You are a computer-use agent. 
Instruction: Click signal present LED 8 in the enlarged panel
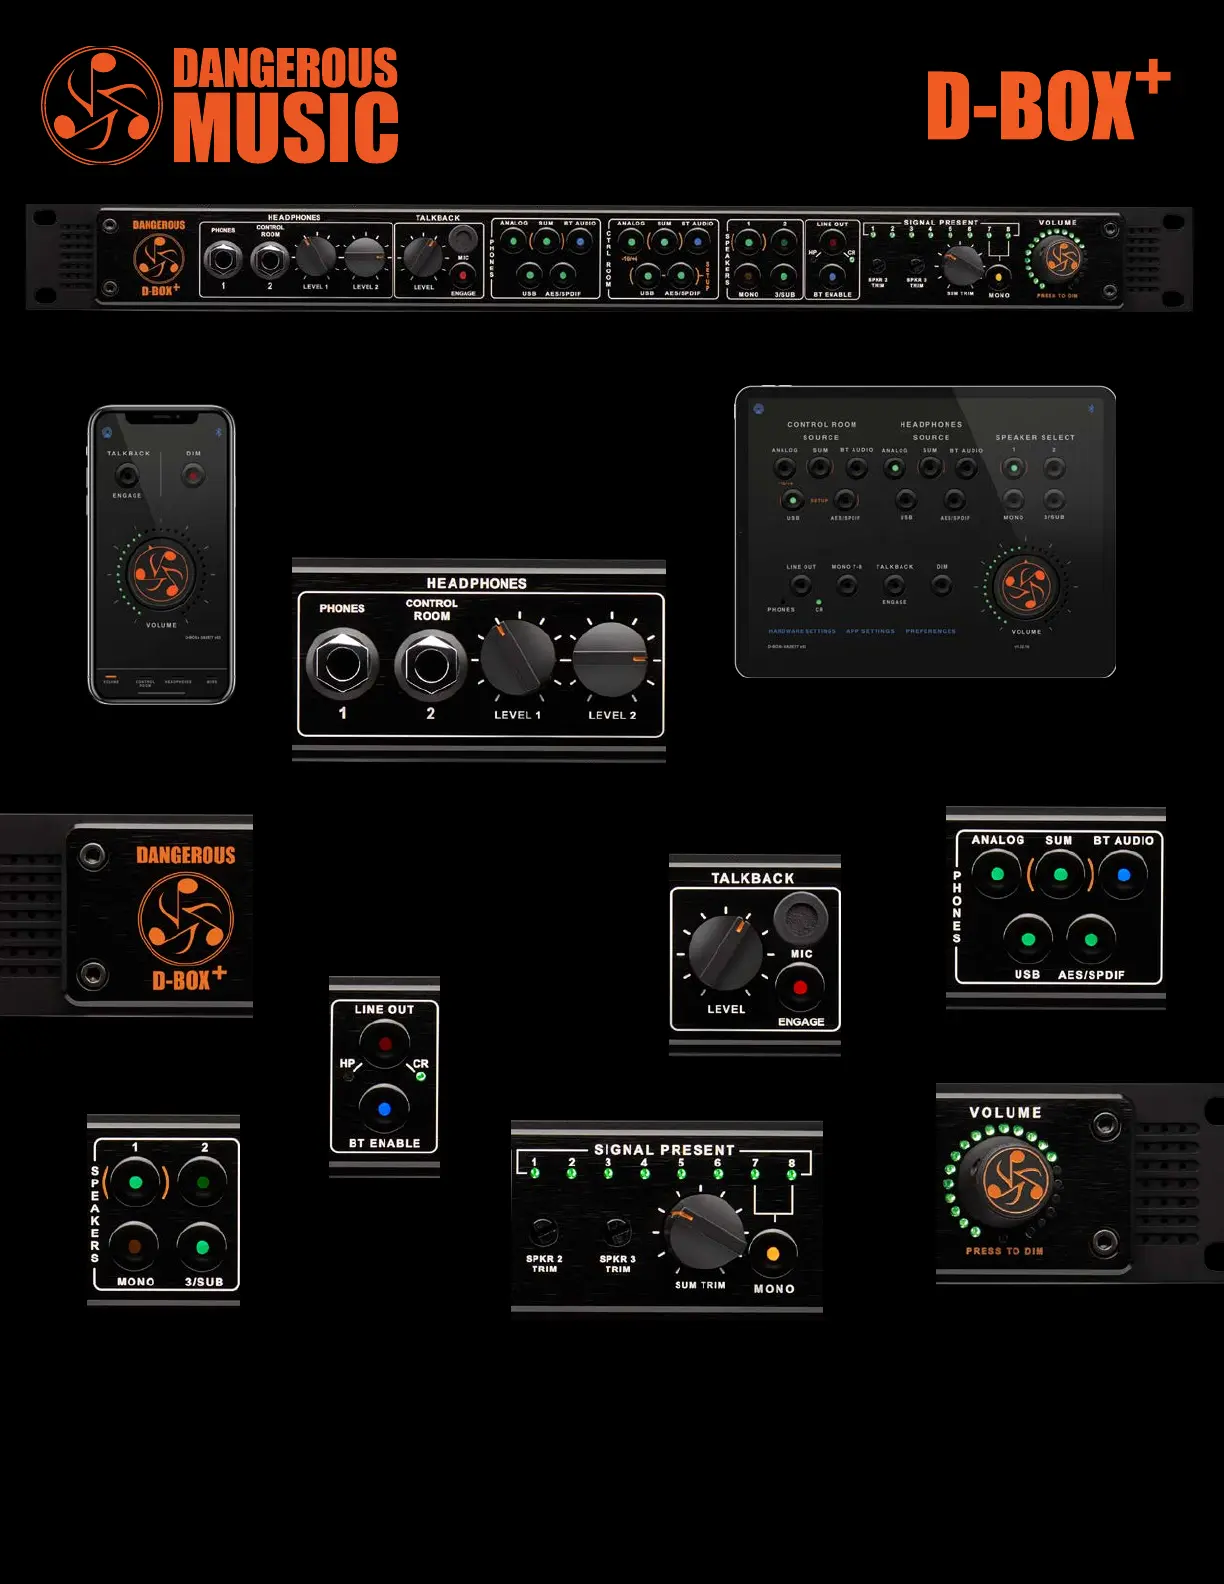click(x=791, y=1174)
